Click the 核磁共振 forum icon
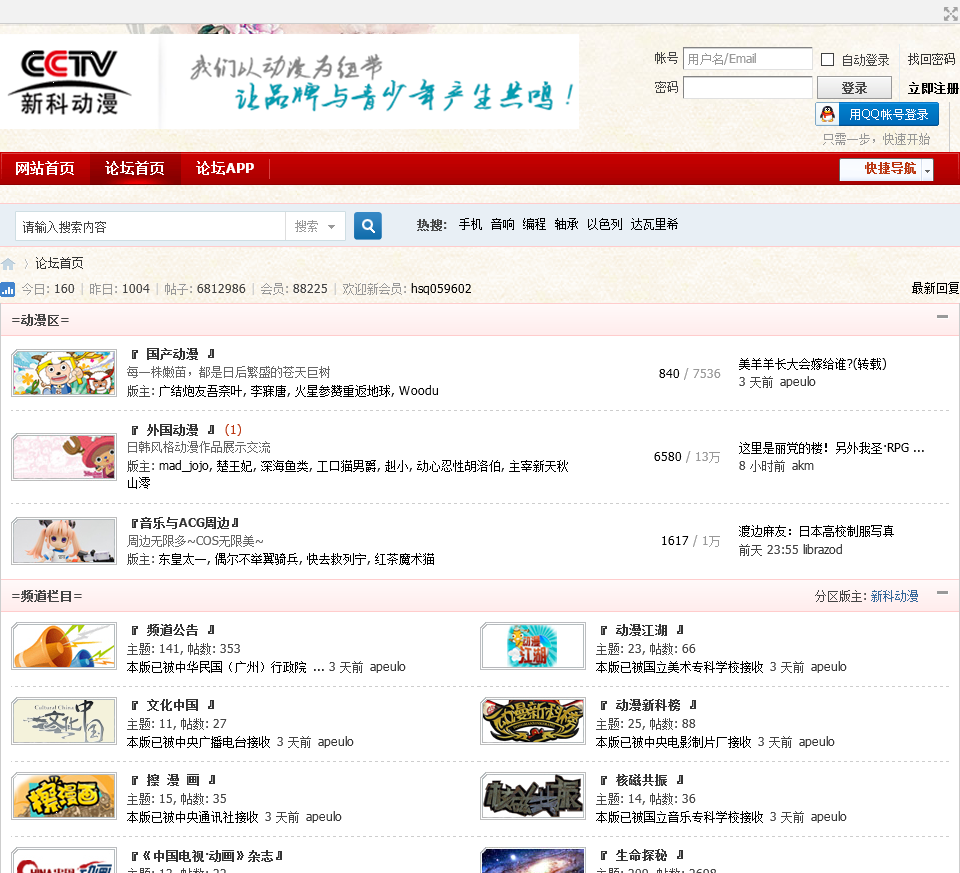Image resolution: width=960 pixels, height=873 pixels. pos(533,796)
